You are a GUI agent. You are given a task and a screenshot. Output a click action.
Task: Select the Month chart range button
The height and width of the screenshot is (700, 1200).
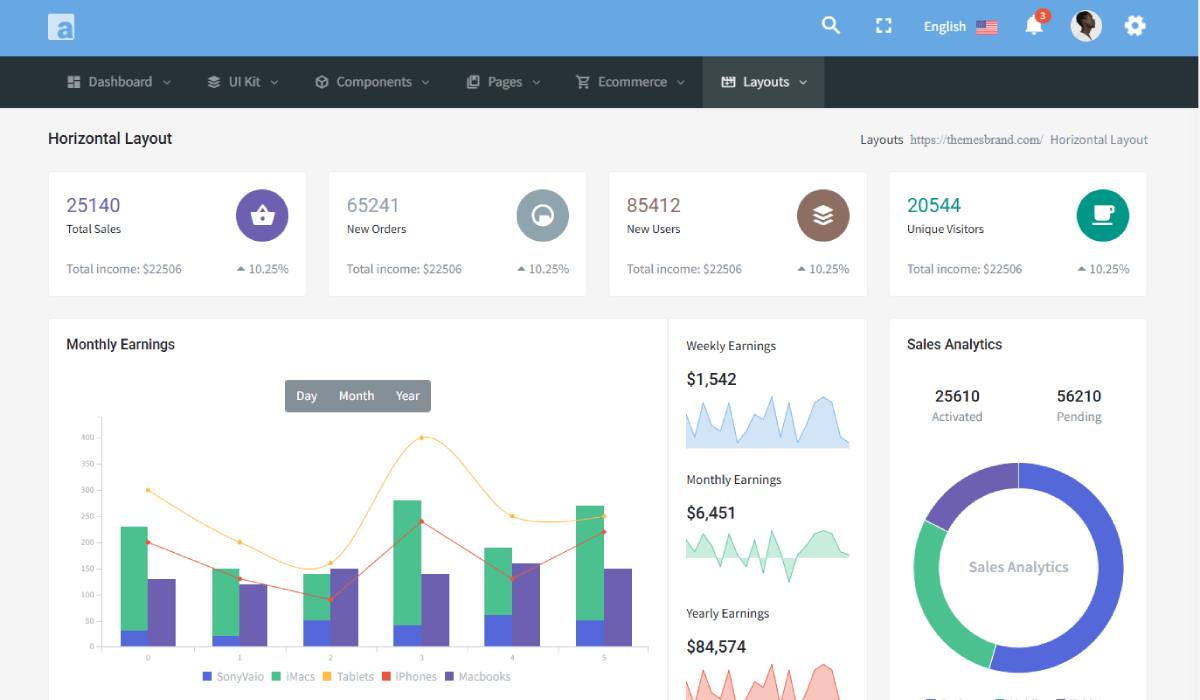coord(356,396)
